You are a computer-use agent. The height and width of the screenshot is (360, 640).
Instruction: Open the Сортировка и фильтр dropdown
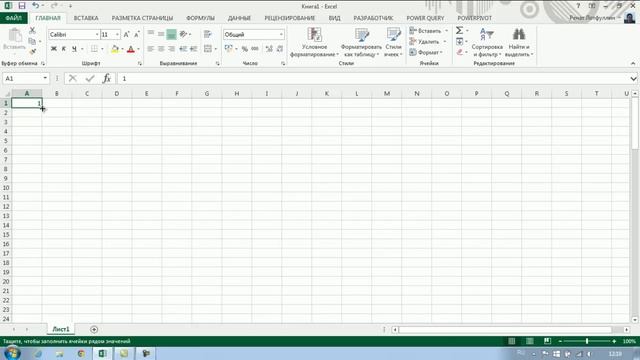487,42
